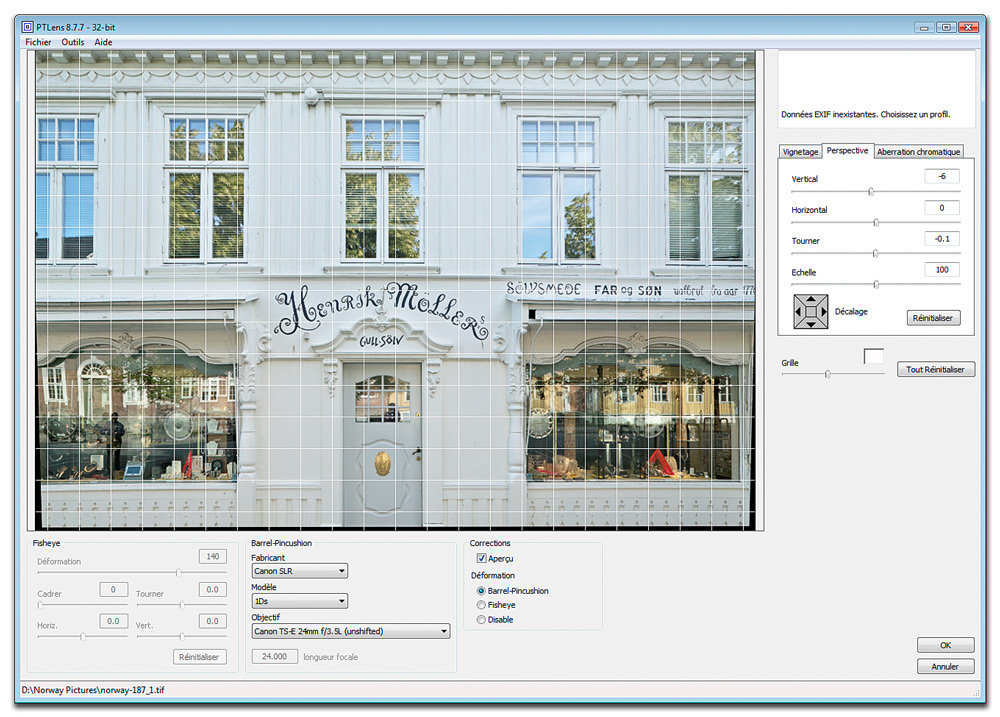Open the Aide menu

[103, 42]
